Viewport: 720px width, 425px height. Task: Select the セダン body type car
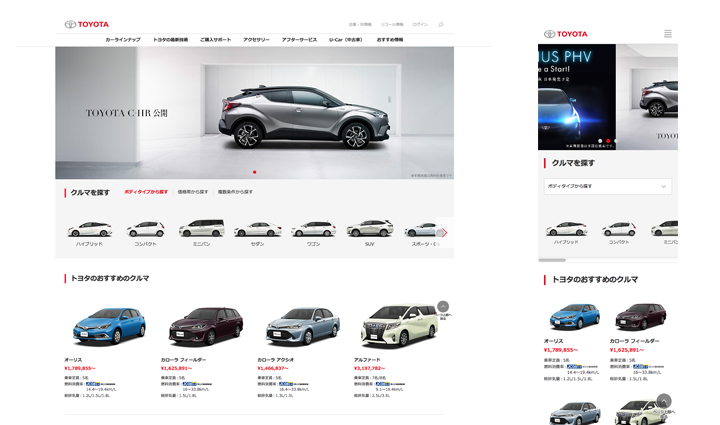tap(258, 229)
